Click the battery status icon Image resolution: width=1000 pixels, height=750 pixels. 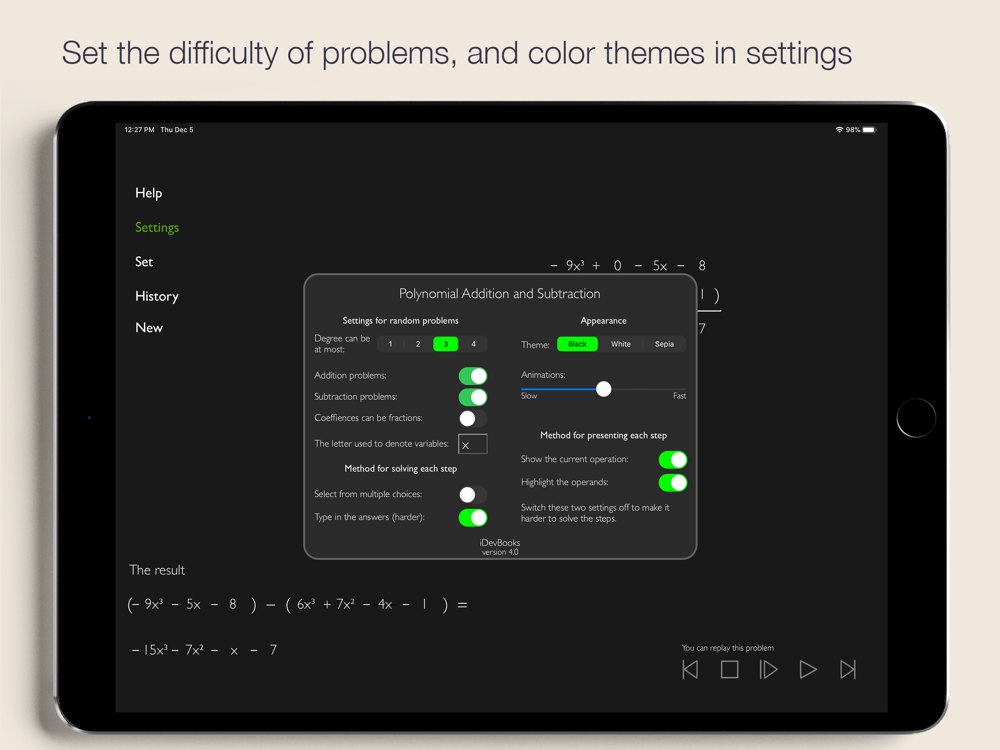(869, 129)
